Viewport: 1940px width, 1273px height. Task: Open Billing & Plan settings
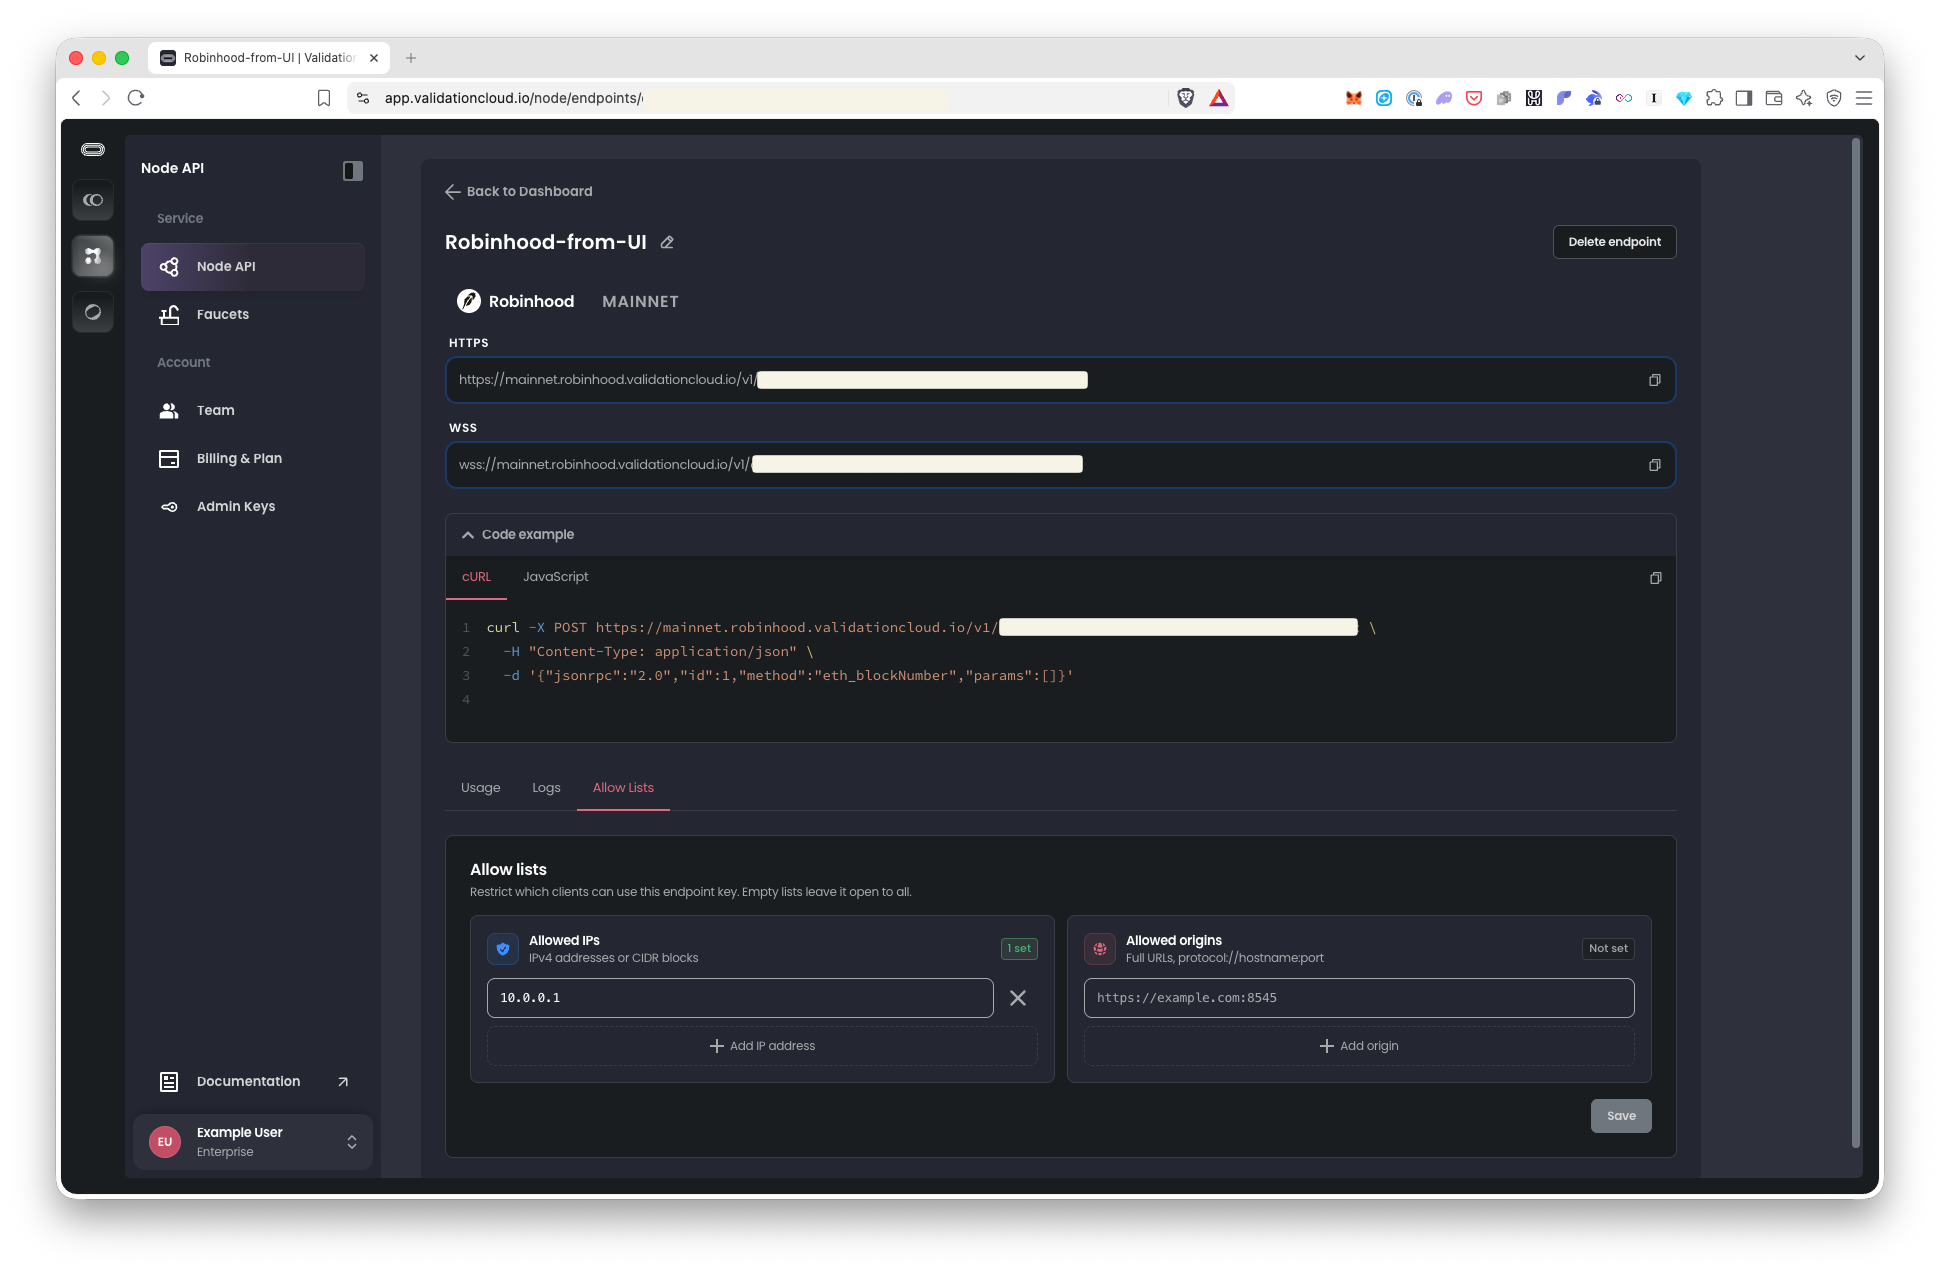point(253,459)
